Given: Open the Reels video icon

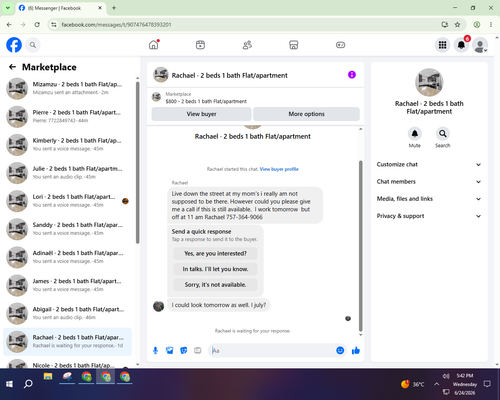Looking at the screenshot, I should pyautogui.click(x=200, y=45).
